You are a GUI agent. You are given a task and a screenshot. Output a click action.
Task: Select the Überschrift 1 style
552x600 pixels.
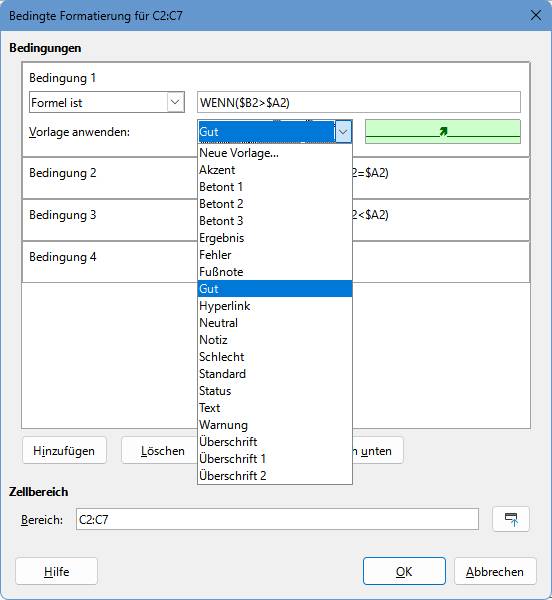(275, 458)
